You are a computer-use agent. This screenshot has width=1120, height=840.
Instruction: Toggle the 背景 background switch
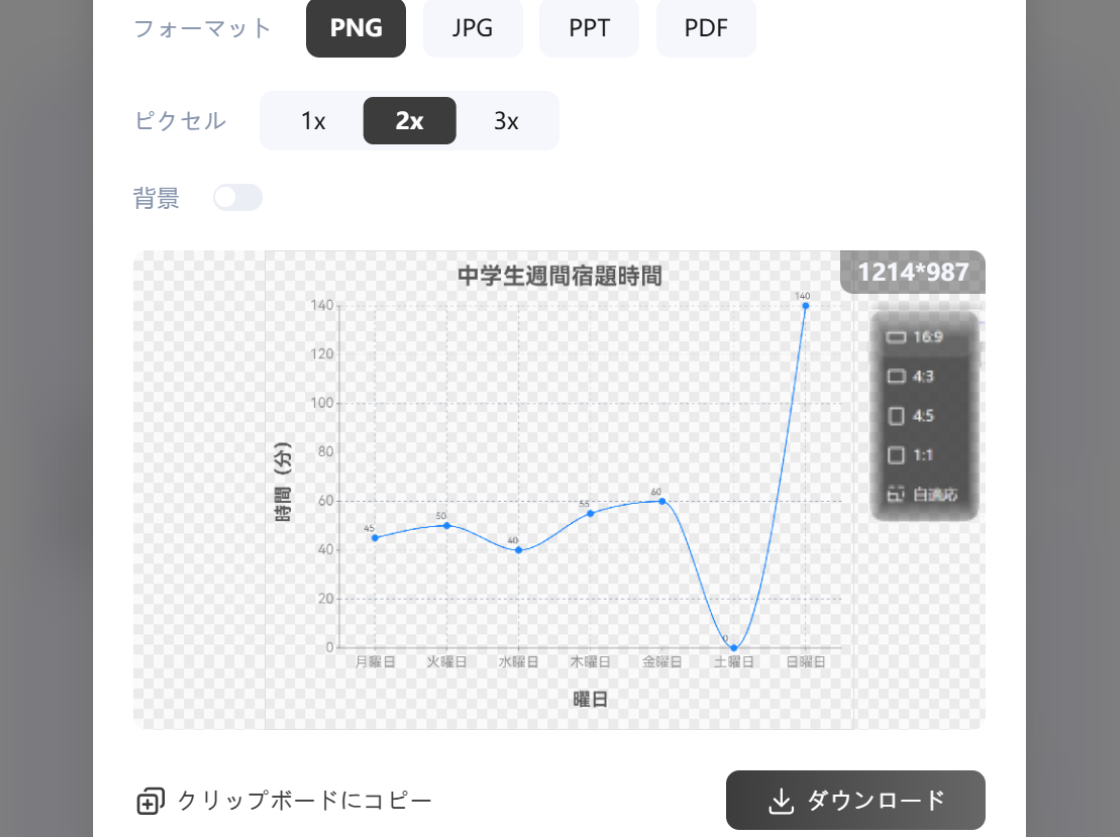point(238,198)
